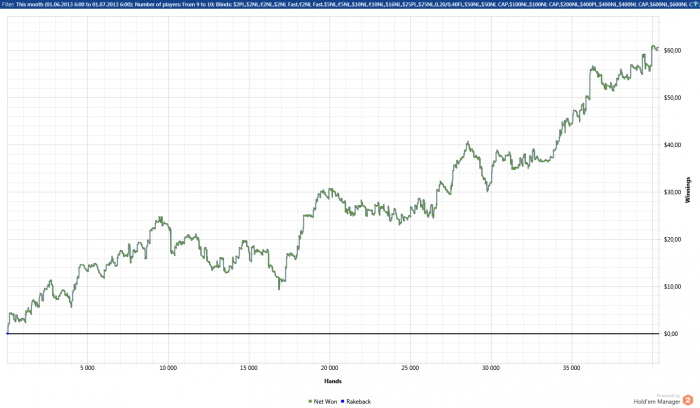Click the '20 000' hands axis label
Image resolution: width=700 pixels, height=408 pixels.
329,368
